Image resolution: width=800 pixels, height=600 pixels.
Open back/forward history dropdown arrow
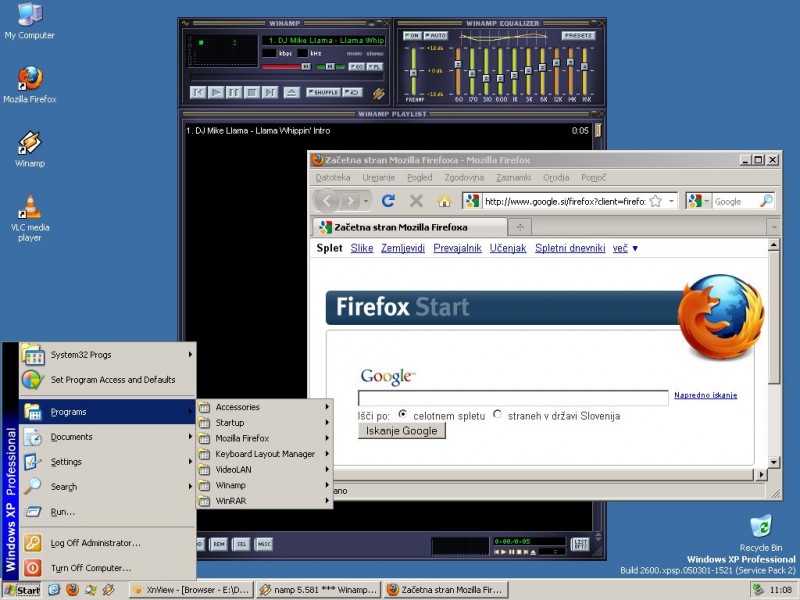coord(366,201)
